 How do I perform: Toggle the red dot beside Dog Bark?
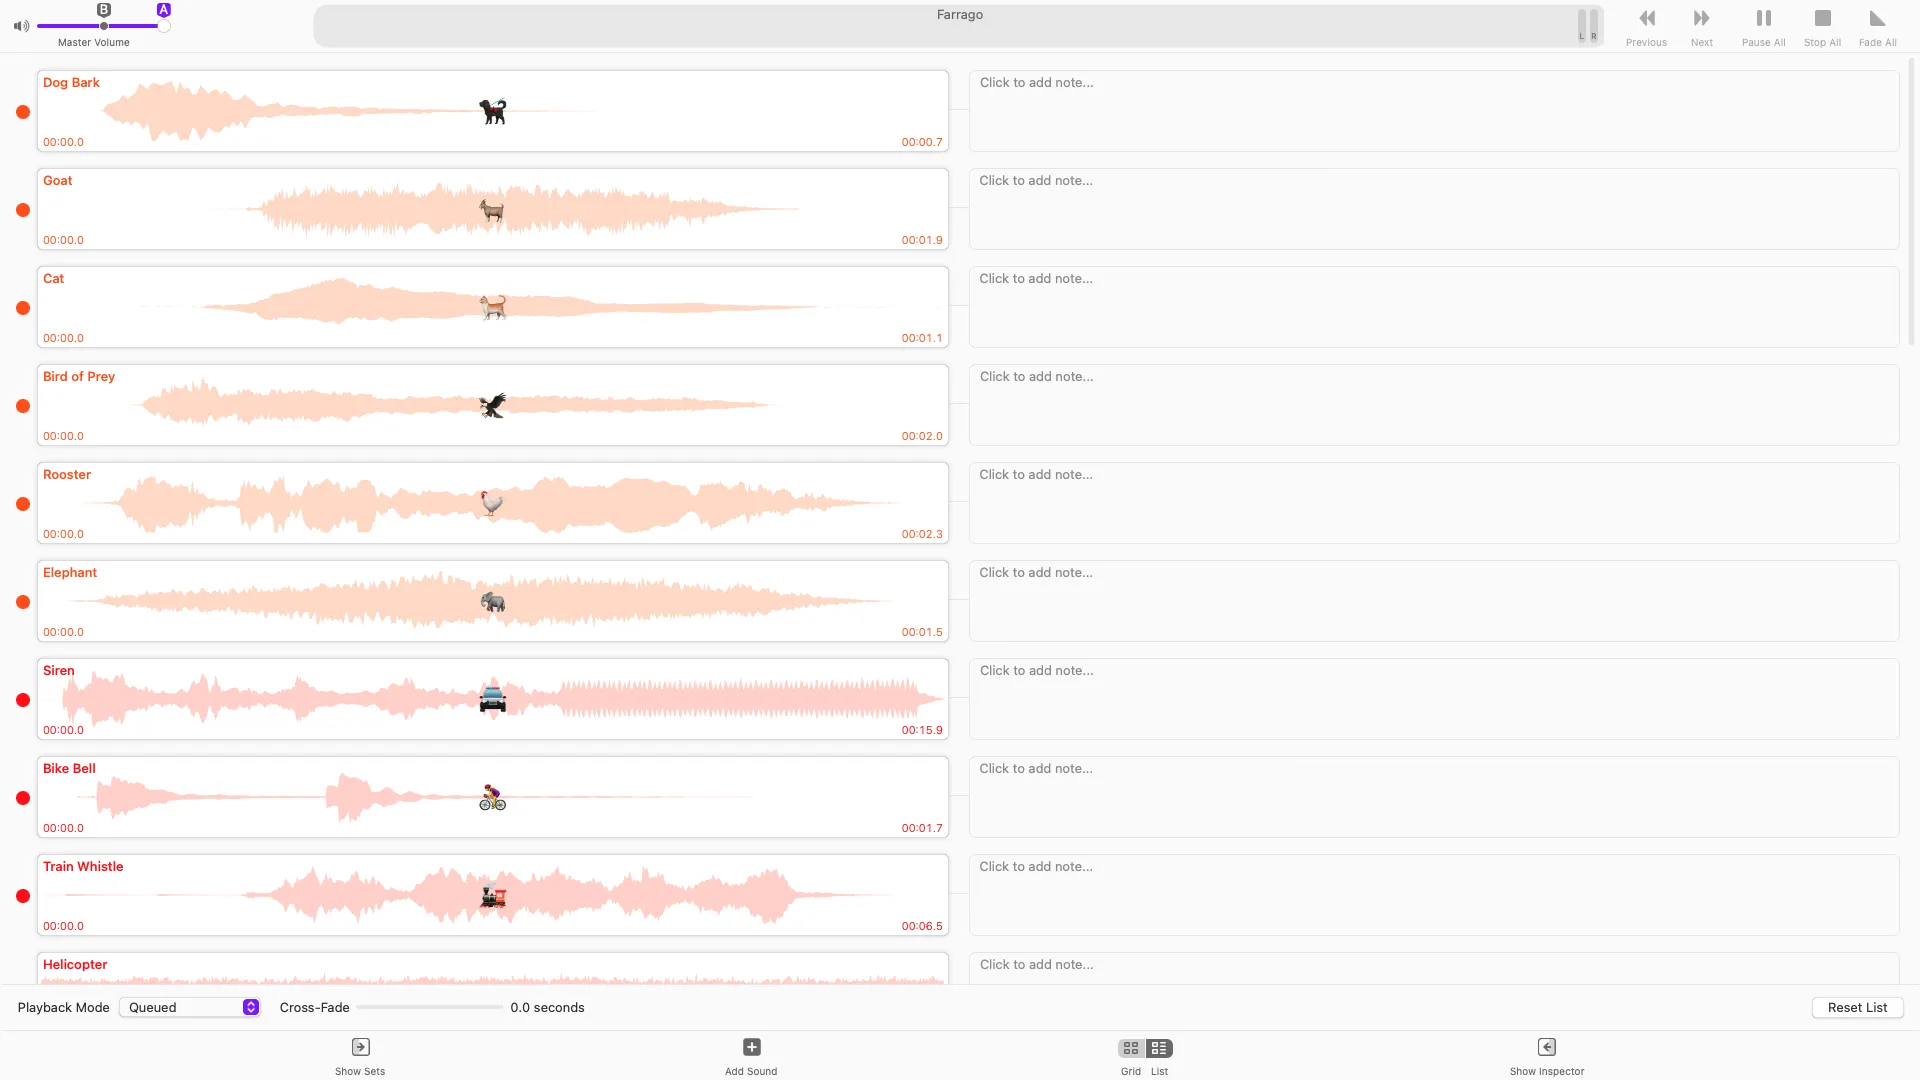[23, 112]
